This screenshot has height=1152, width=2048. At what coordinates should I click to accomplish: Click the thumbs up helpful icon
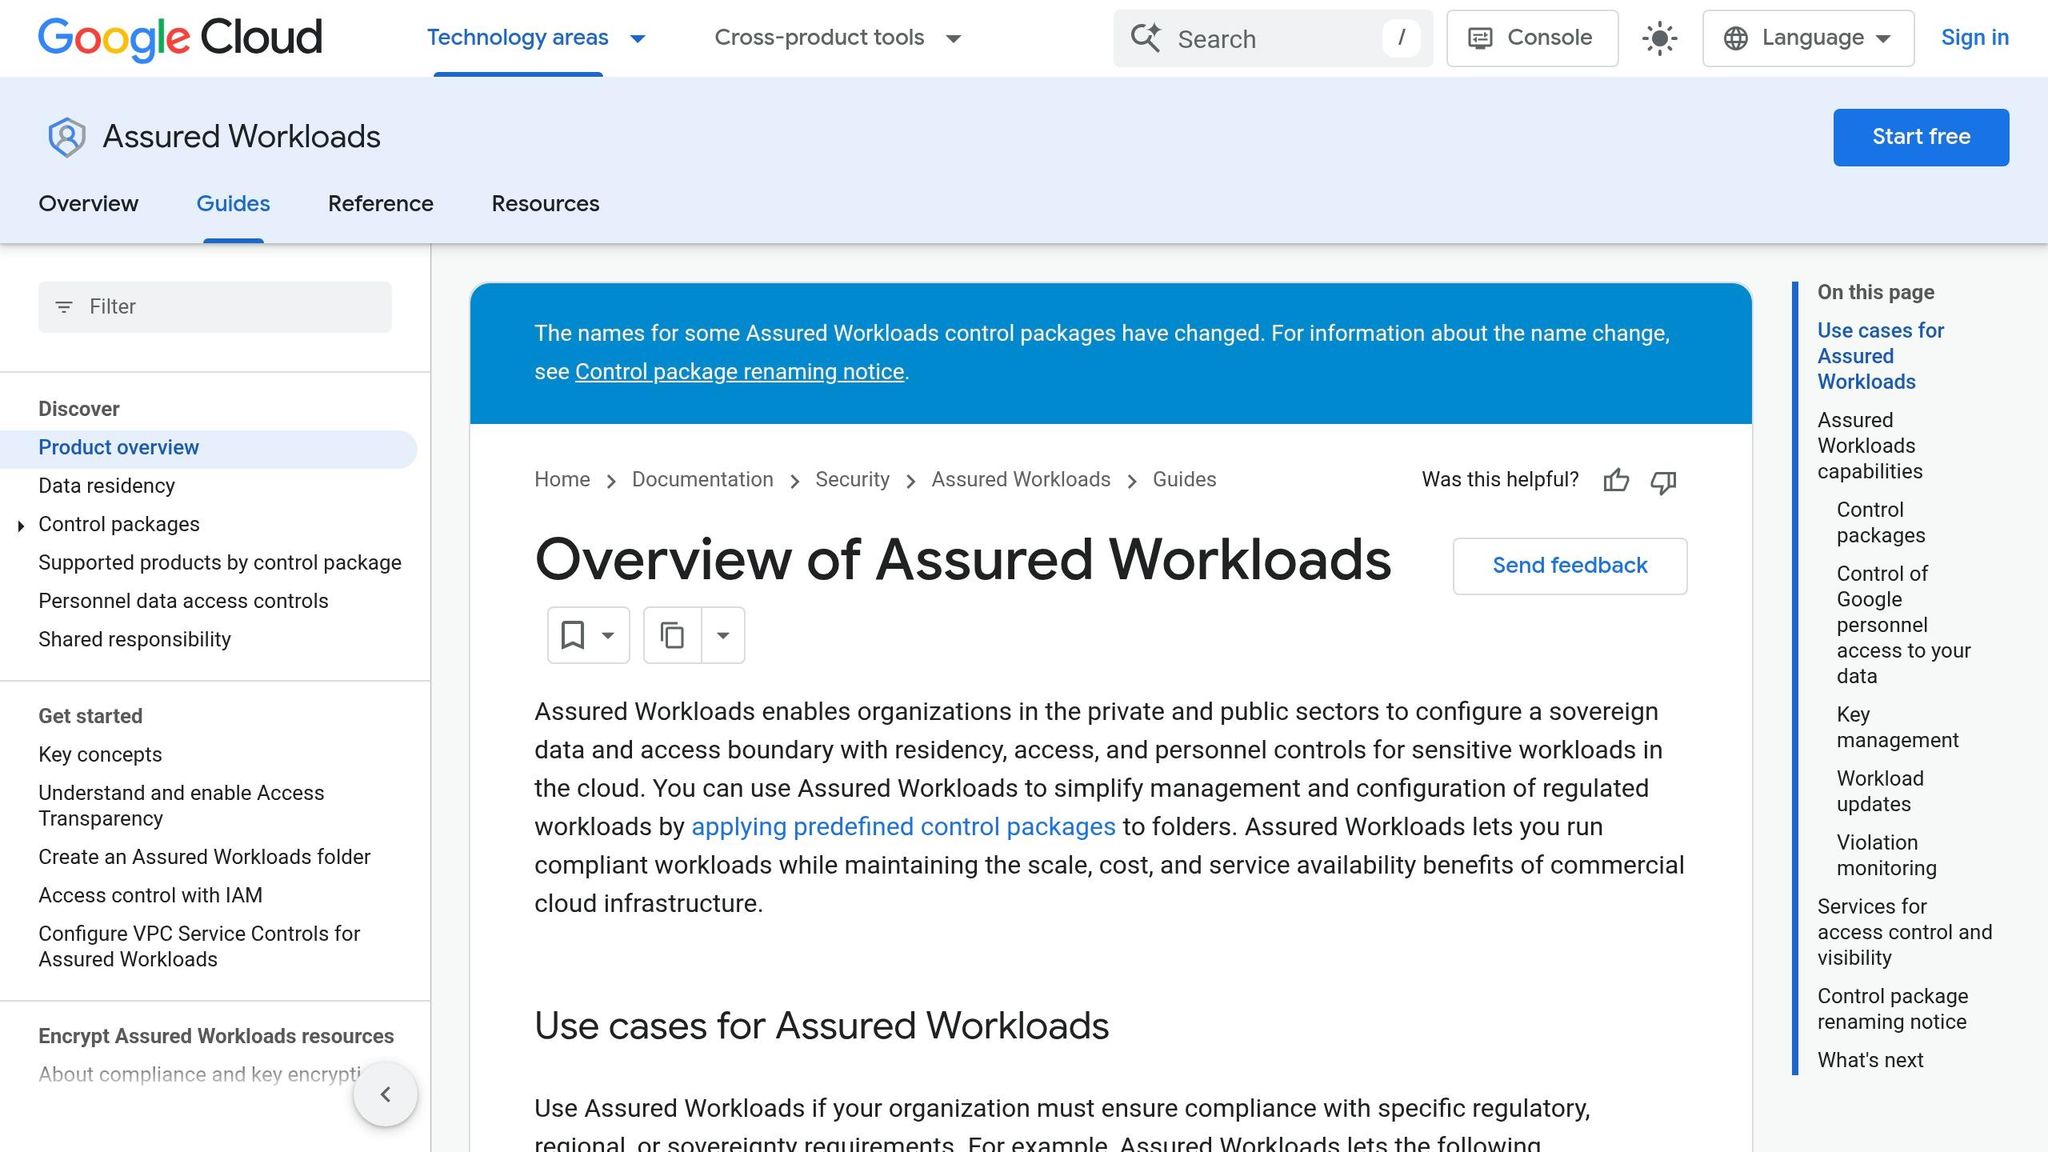(x=1616, y=481)
